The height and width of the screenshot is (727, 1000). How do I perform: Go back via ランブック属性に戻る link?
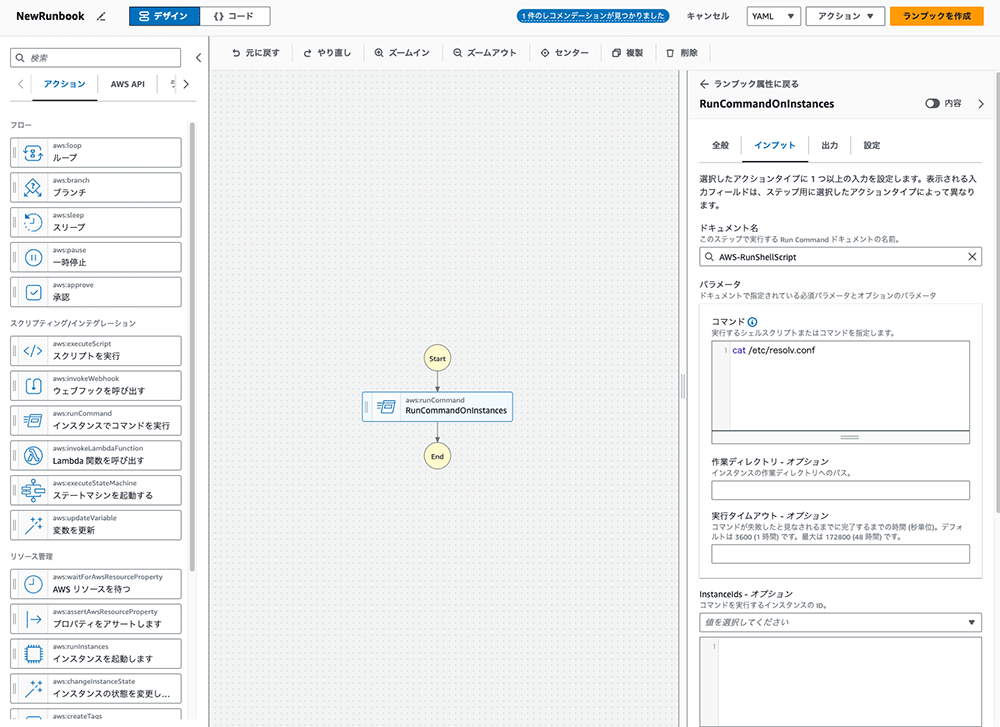[749, 84]
